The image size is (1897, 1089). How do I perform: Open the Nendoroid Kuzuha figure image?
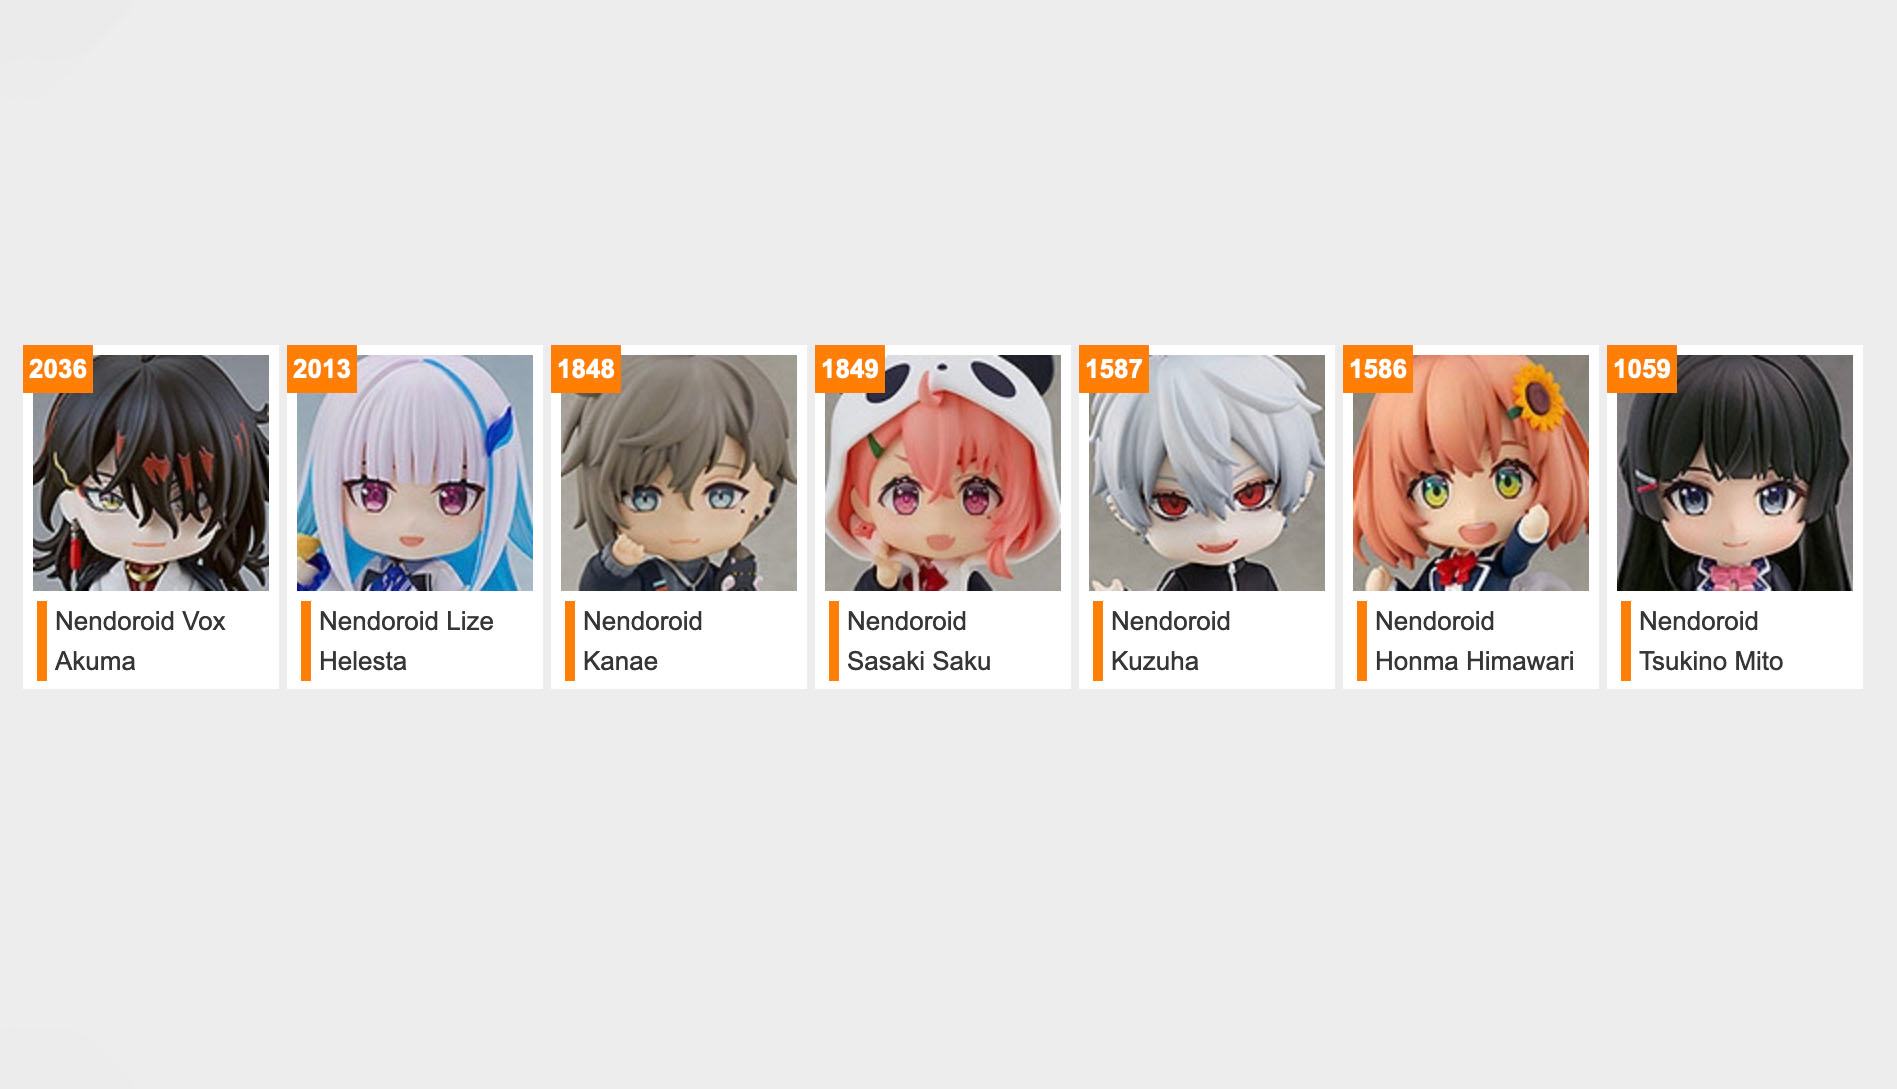[1207, 473]
